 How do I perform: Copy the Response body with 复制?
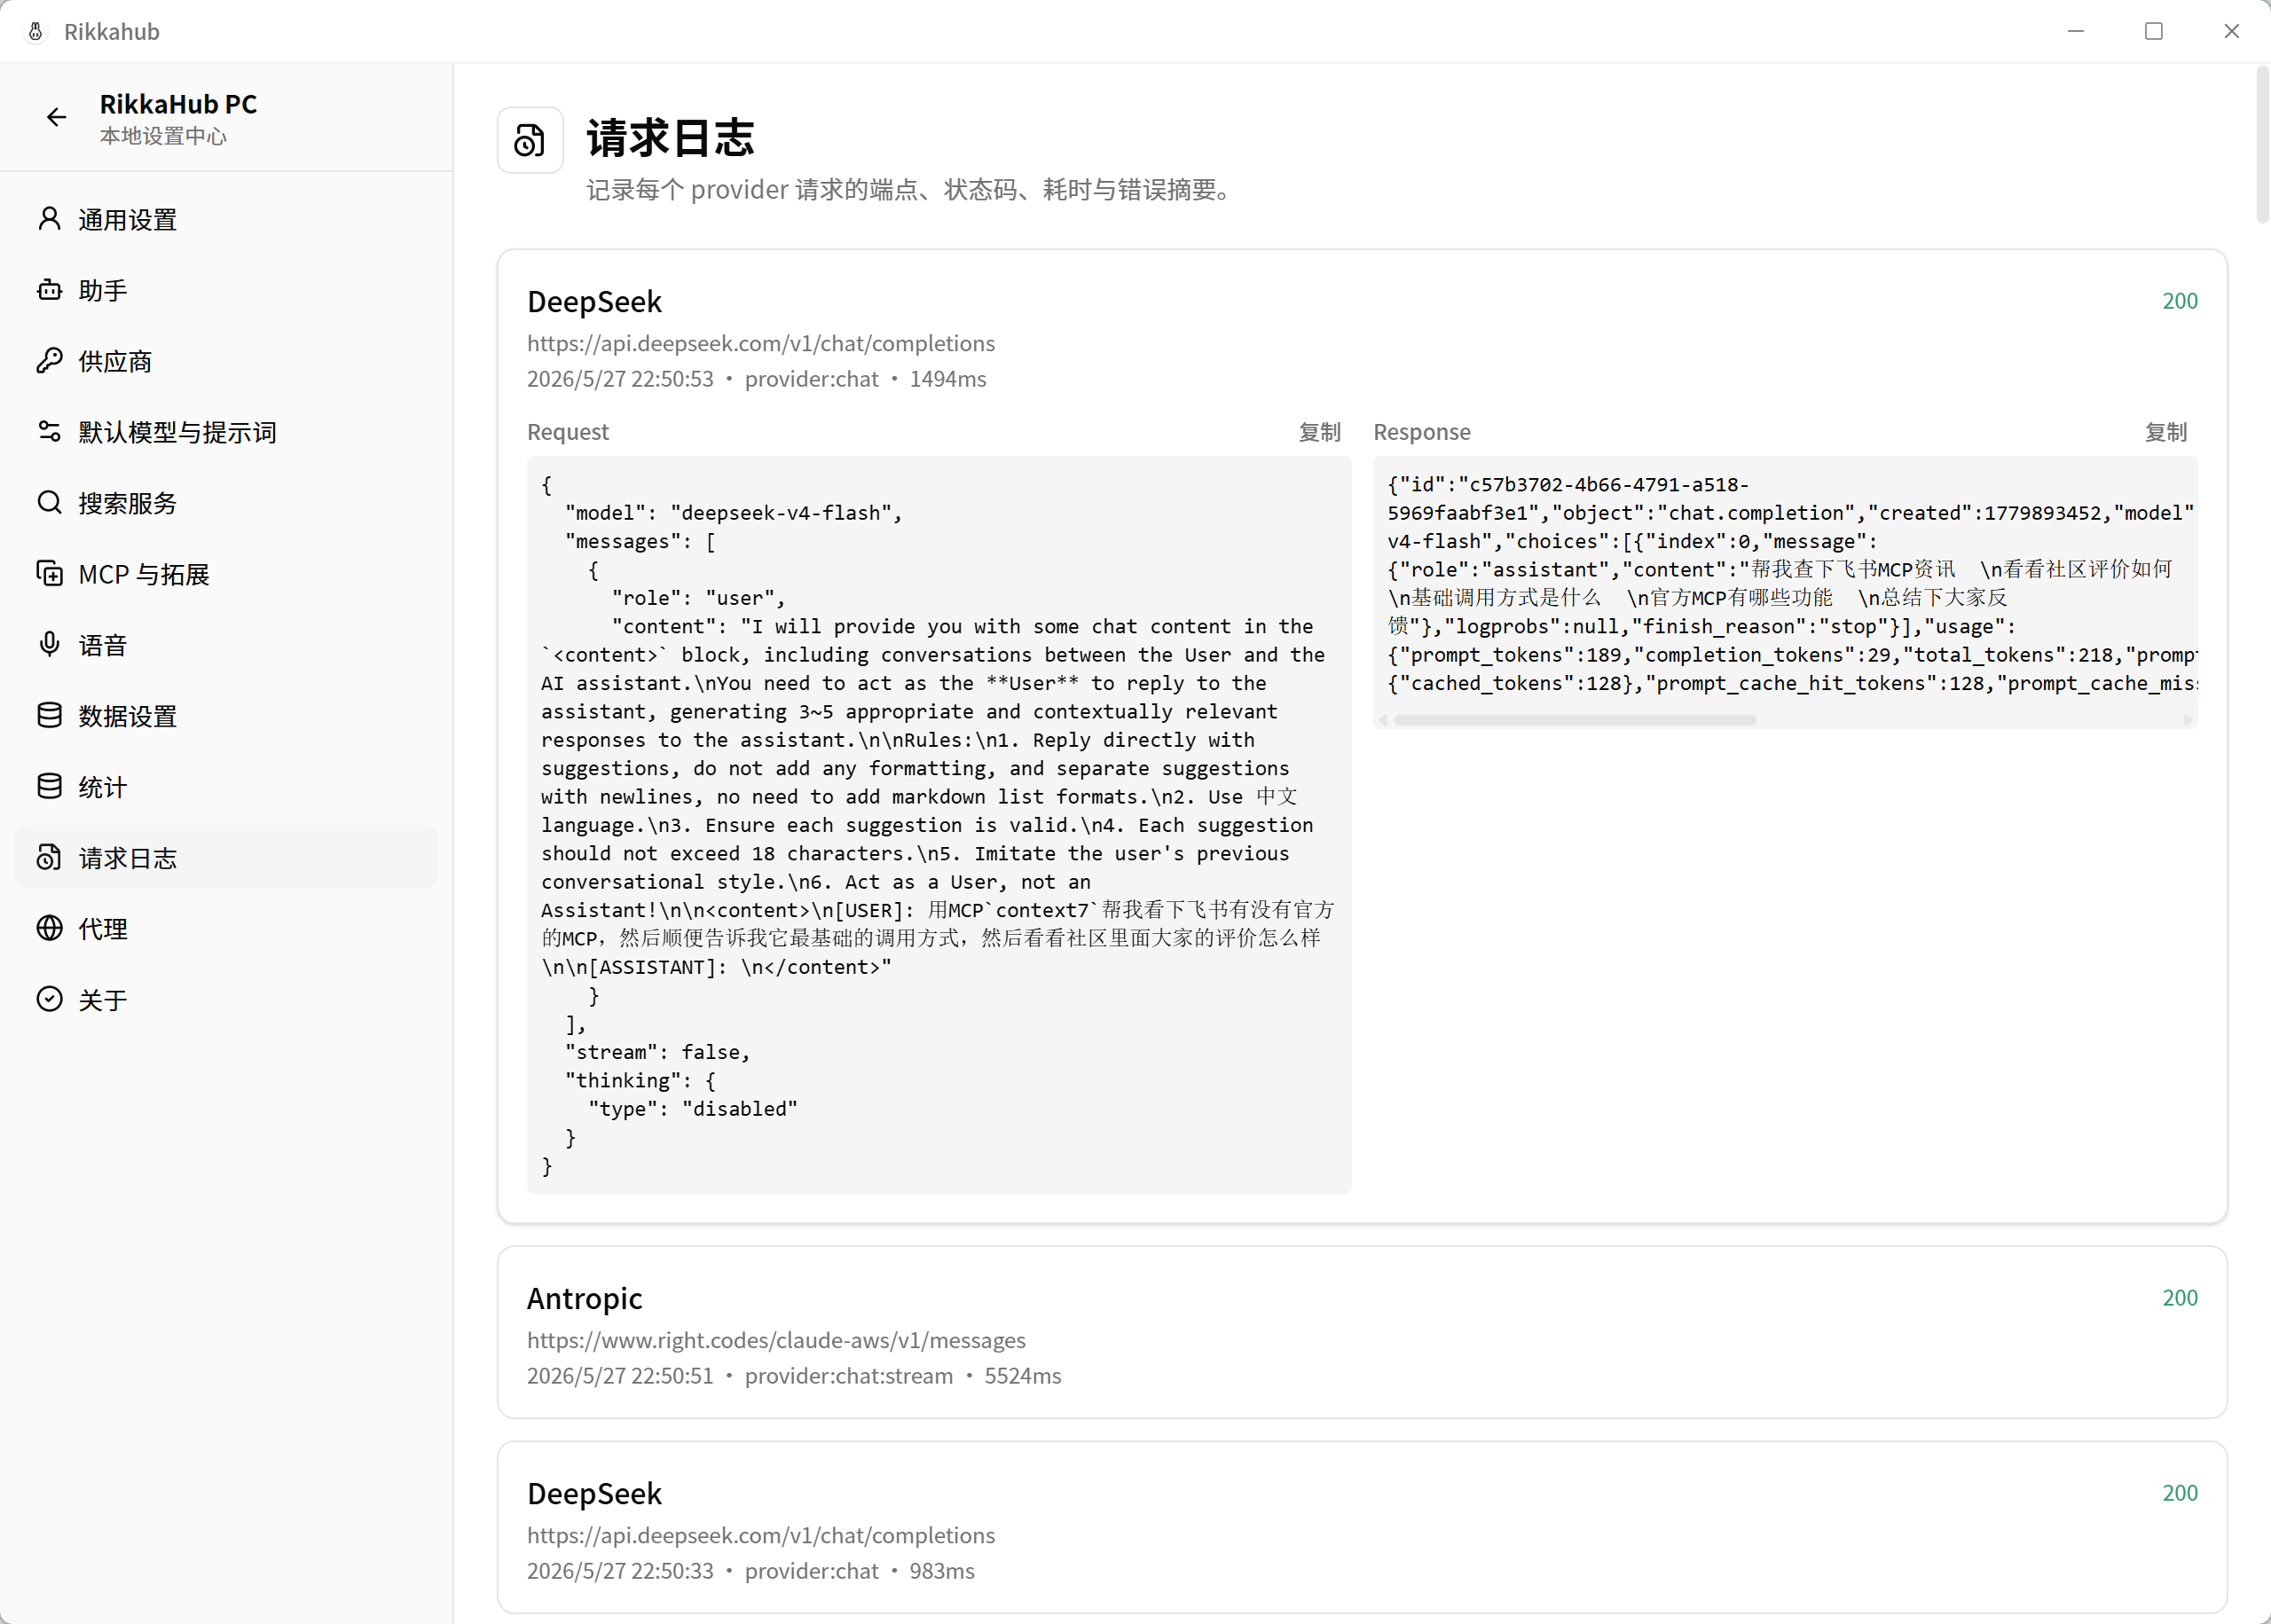coord(2166,432)
